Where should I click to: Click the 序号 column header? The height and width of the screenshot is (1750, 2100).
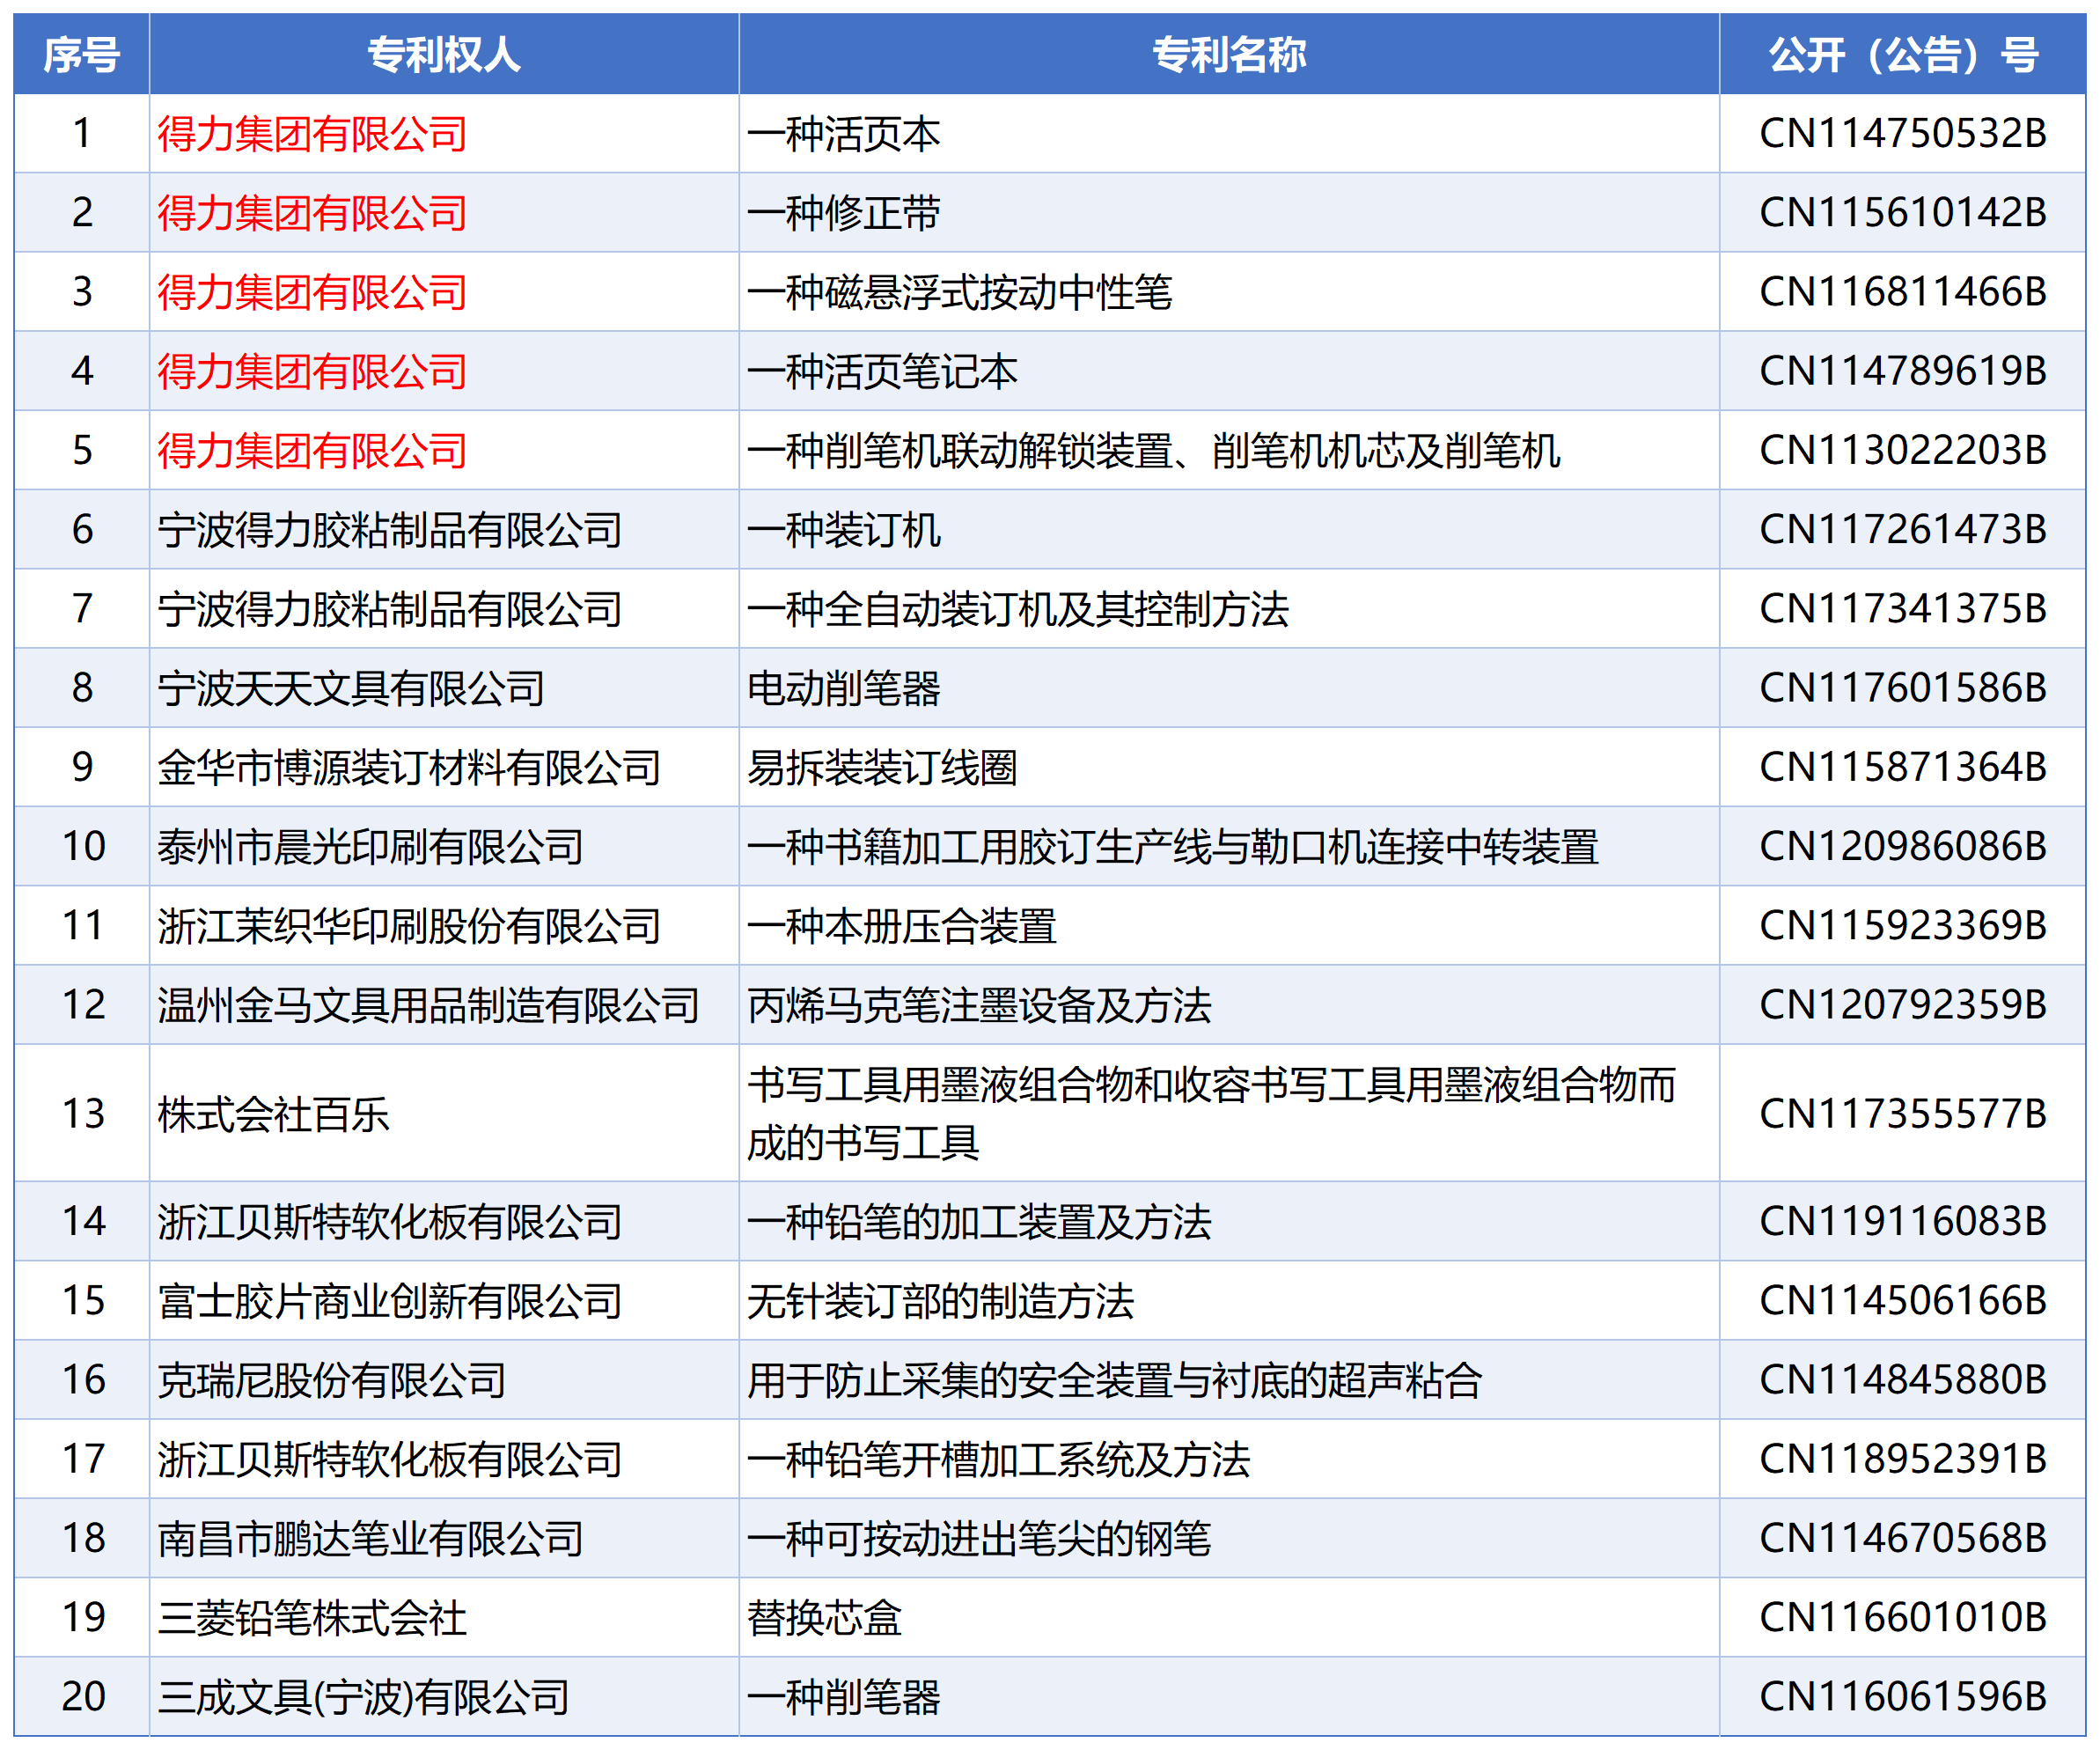pyautogui.click(x=82, y=54)
